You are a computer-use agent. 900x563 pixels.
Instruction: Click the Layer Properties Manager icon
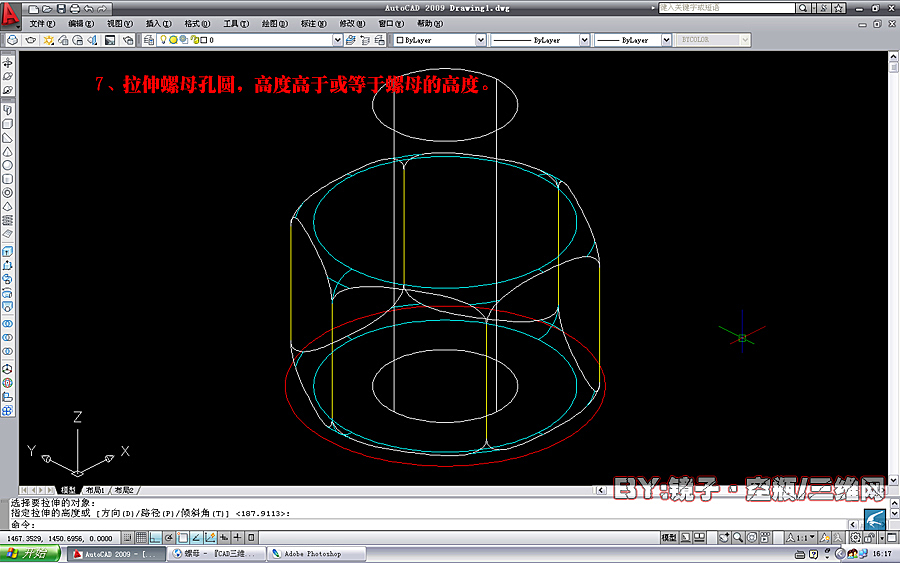click(x=149, y=40)
